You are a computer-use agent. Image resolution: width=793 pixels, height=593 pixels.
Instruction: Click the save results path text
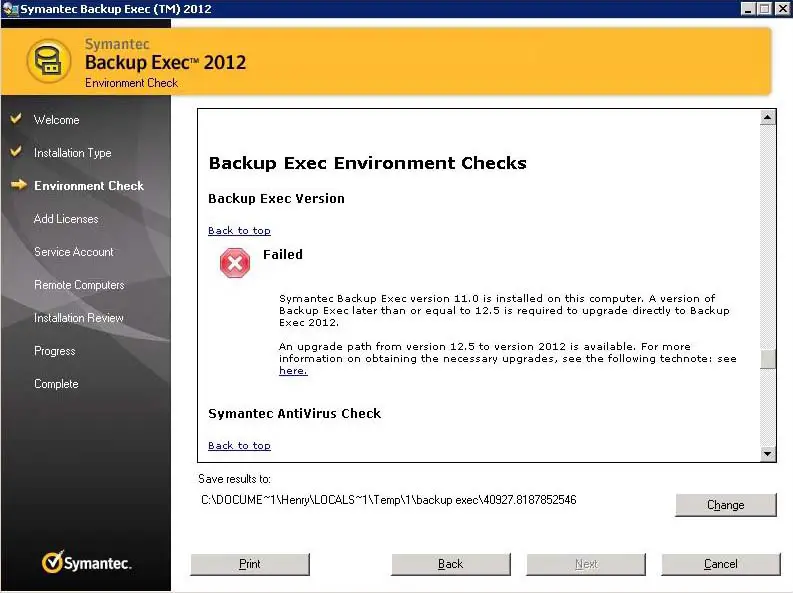388,500
